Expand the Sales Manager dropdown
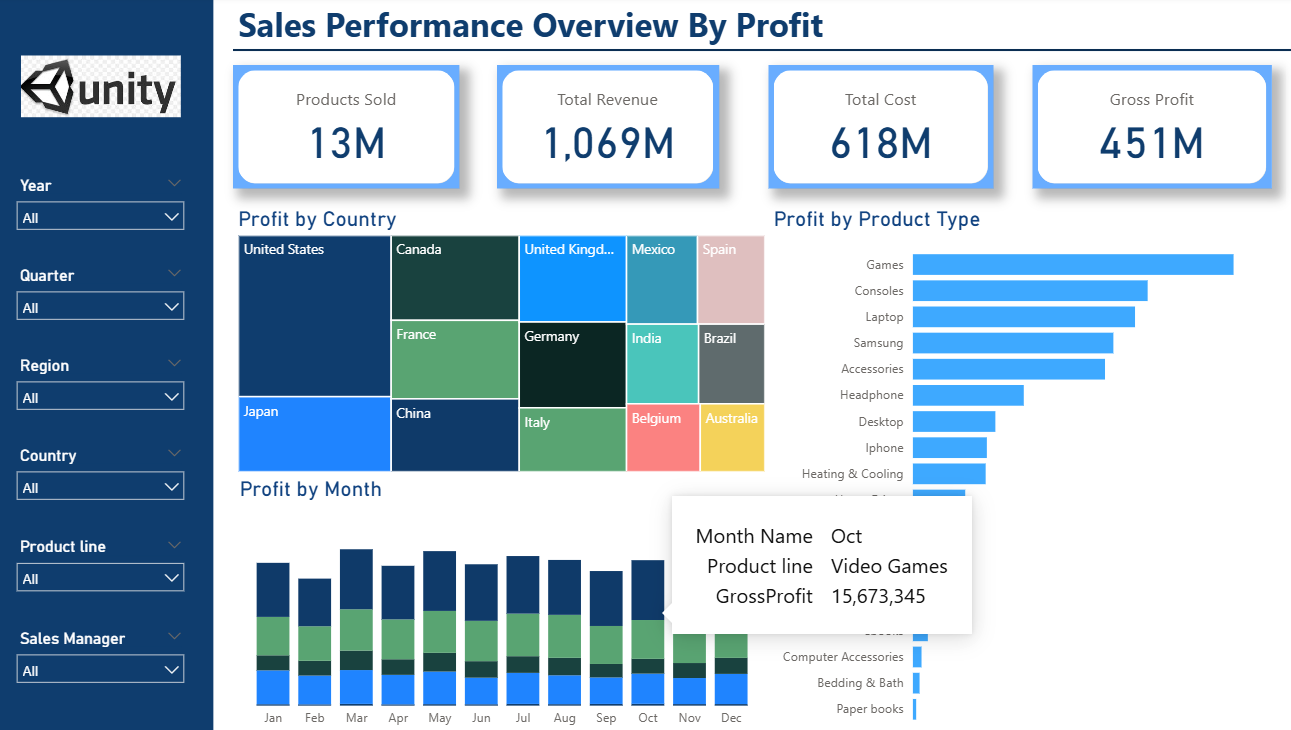 (100, 670)
